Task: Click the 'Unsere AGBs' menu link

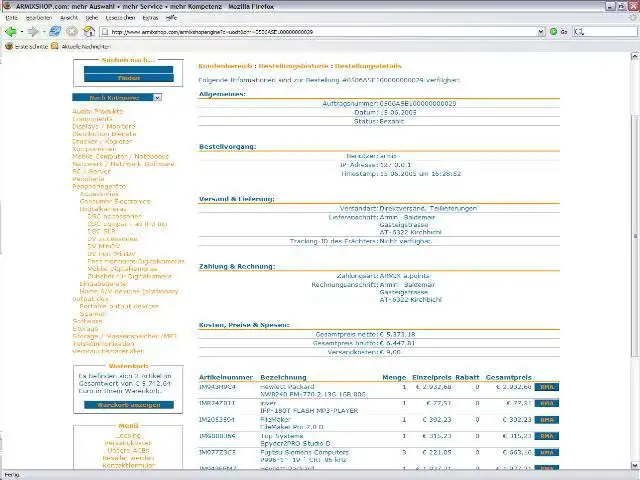Action: 129,451
